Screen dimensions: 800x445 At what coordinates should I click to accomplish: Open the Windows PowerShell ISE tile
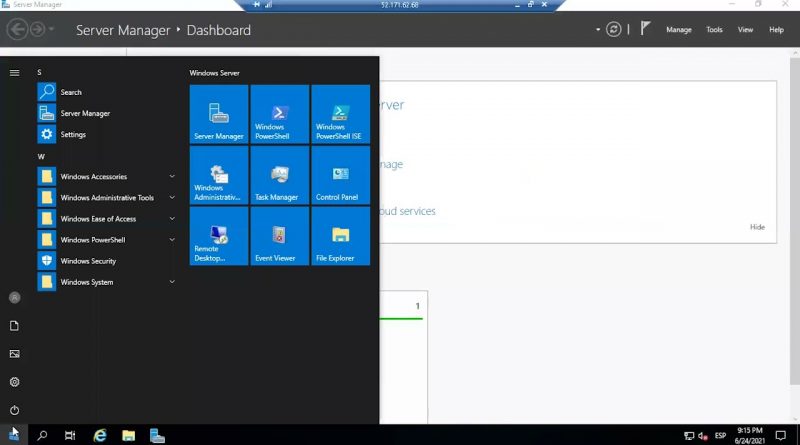[x=340, y=114]
